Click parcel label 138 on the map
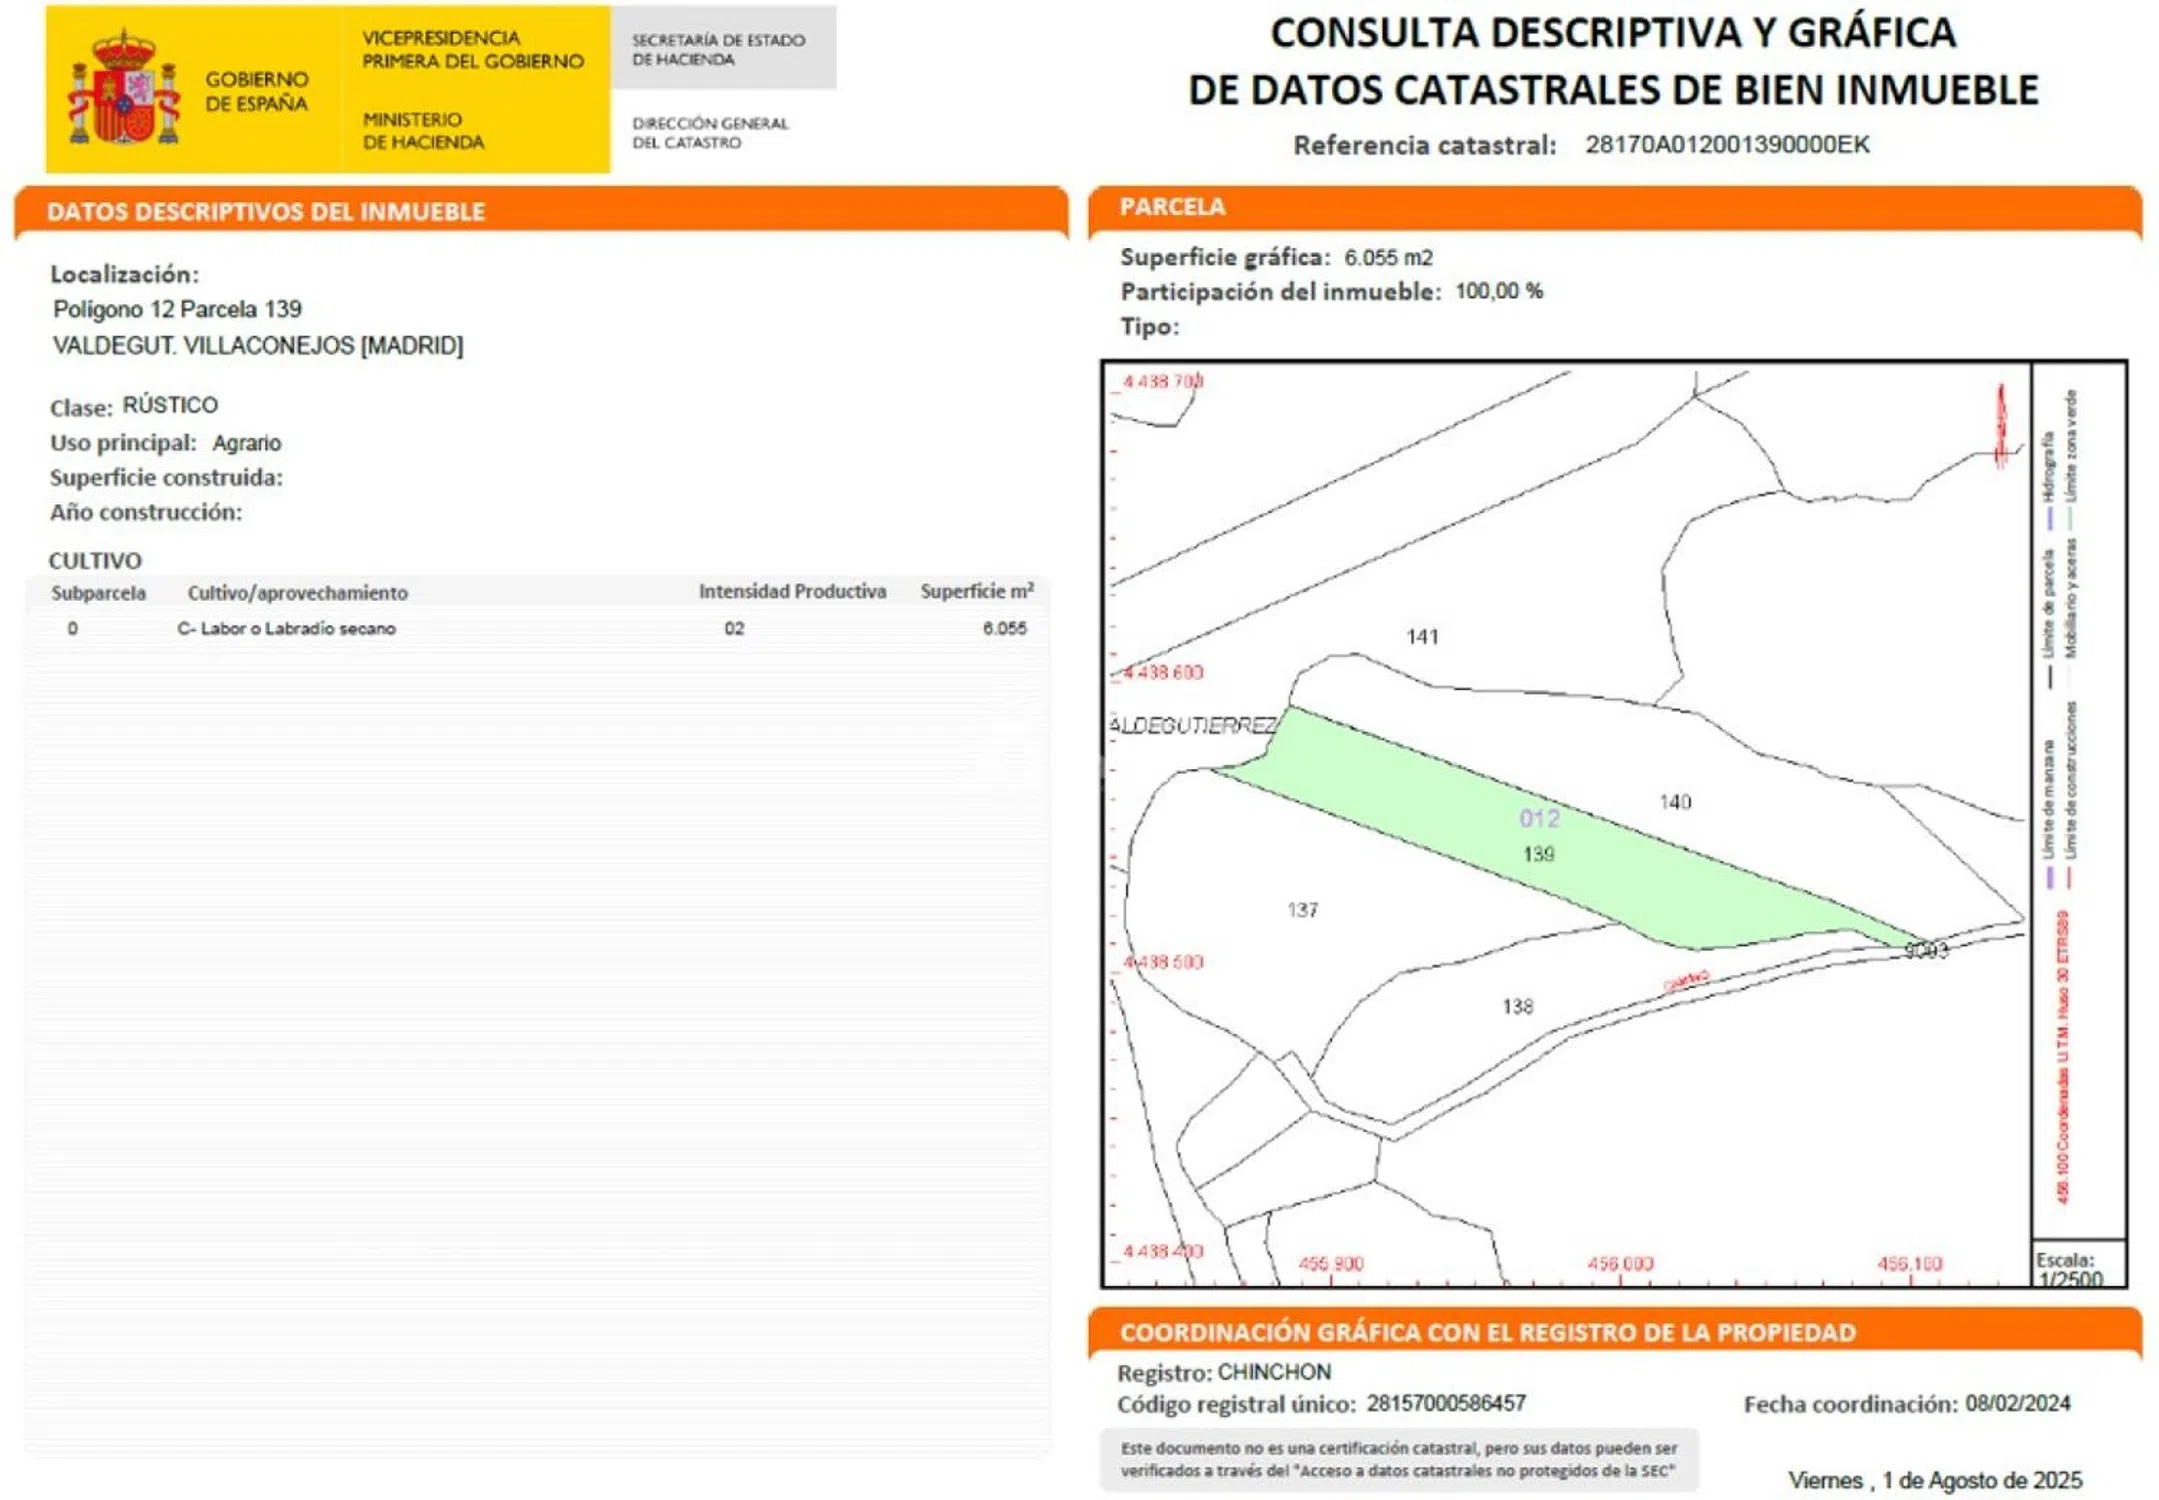2159x1500 pixels. [1517, 1006]
